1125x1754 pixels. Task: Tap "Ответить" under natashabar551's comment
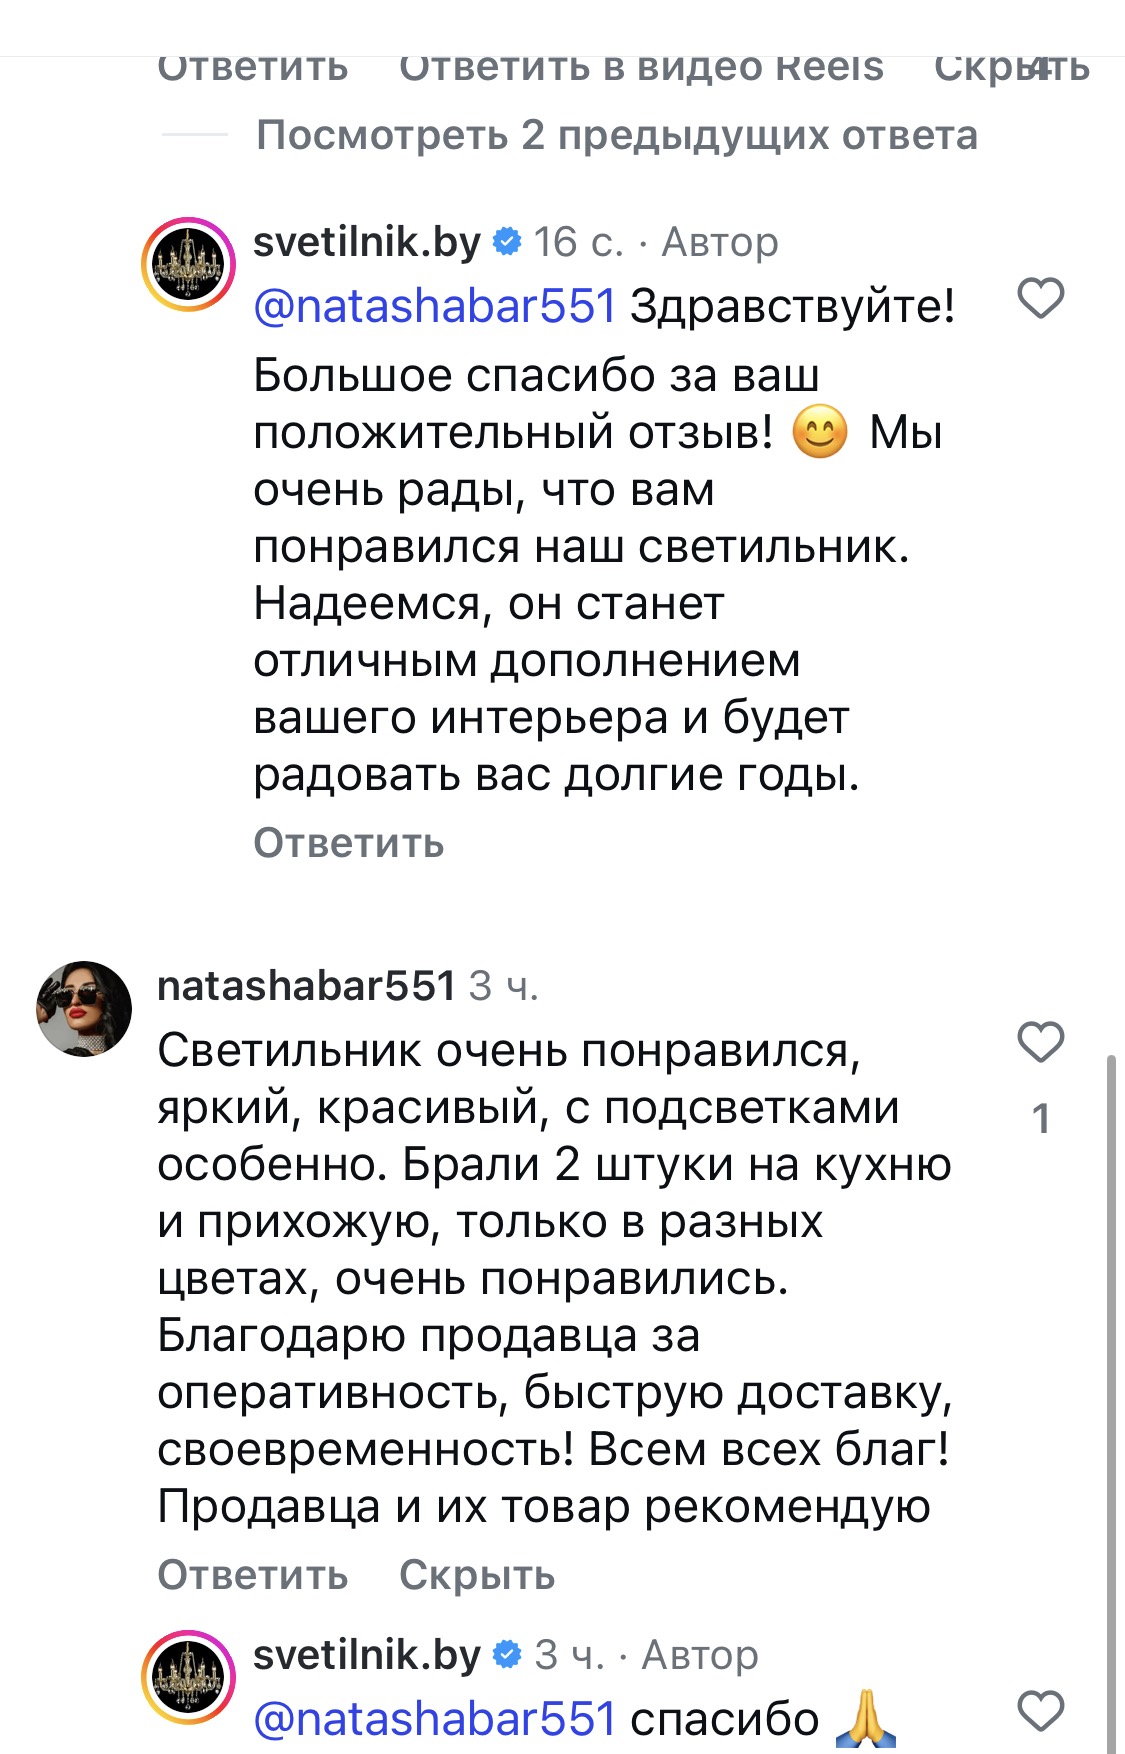tap(253, 1575)
